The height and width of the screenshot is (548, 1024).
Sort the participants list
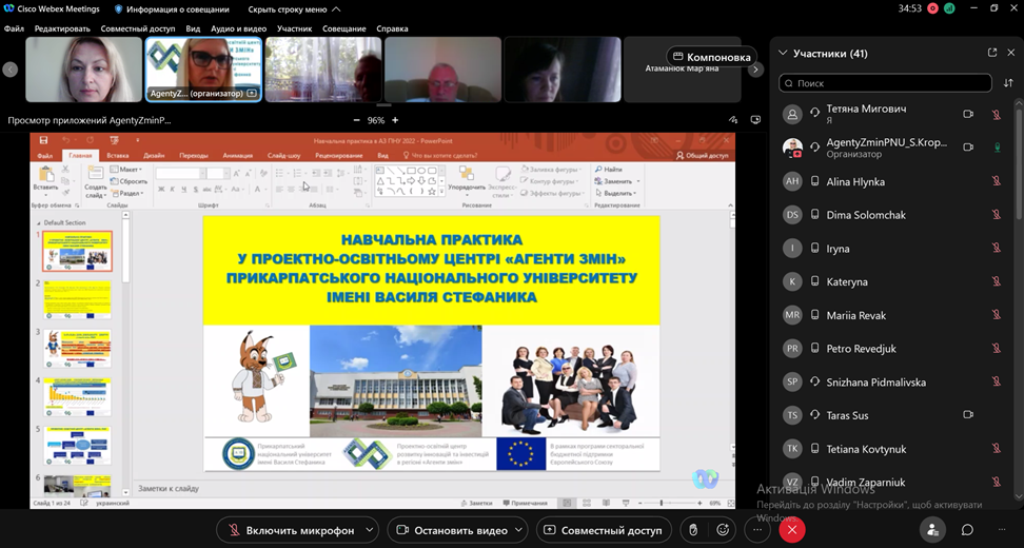[x=1007, y=83]
